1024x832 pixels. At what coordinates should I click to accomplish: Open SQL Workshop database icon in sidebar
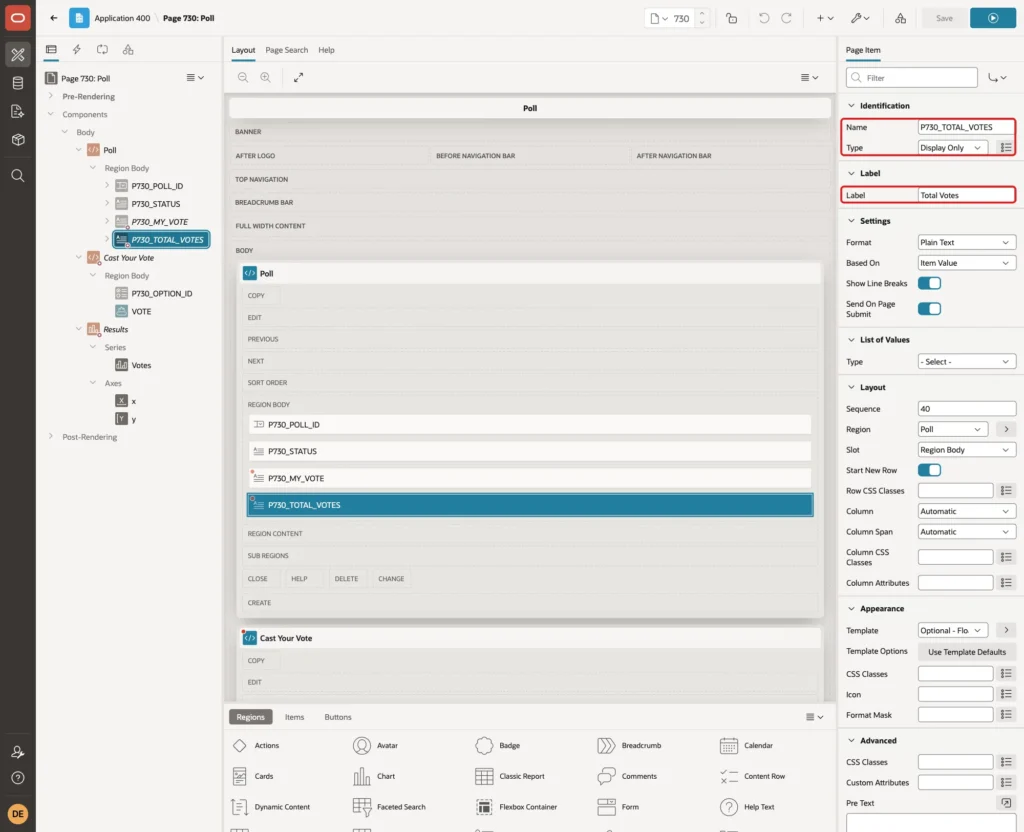point(18,83)
